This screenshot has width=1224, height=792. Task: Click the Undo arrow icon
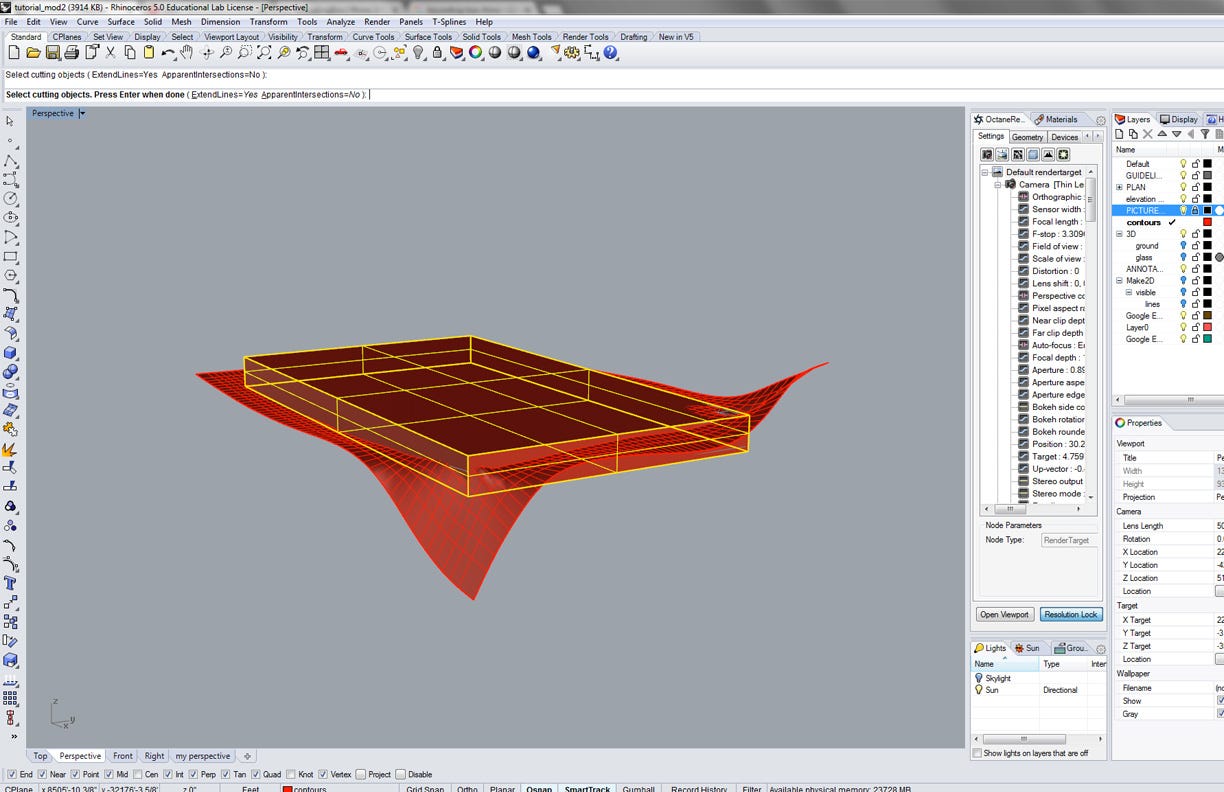pyautogui.click(x=167, y=53)
